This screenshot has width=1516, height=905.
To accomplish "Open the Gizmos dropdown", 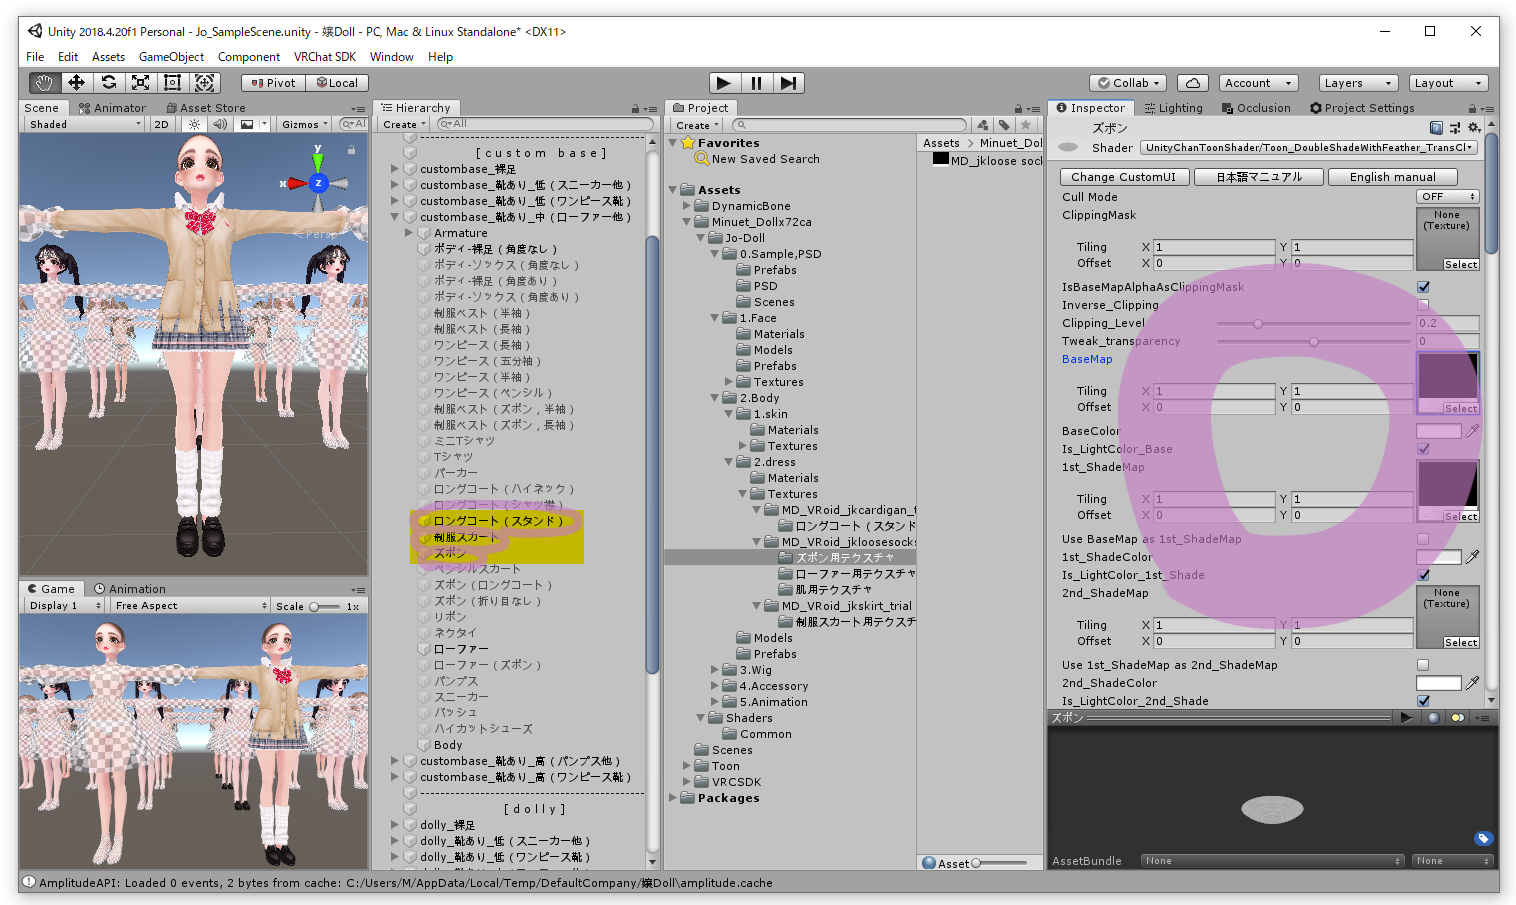I will coord(304,124).
